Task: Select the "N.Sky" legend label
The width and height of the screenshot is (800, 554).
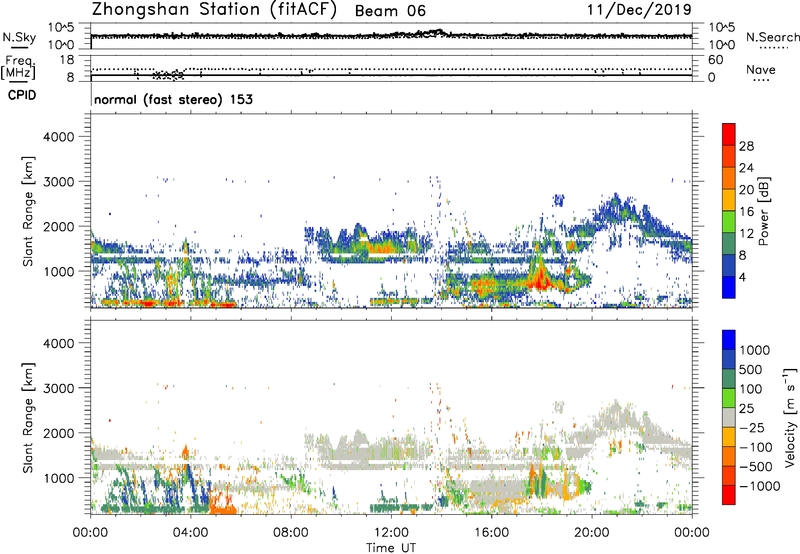Action: 19,37
